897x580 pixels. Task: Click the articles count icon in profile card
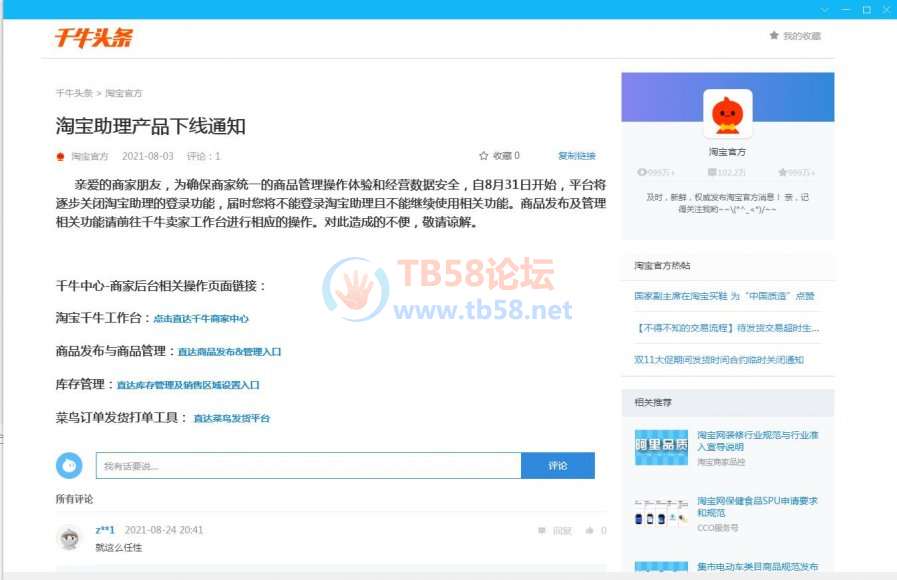pyautogui.click(x=712, y=172)
